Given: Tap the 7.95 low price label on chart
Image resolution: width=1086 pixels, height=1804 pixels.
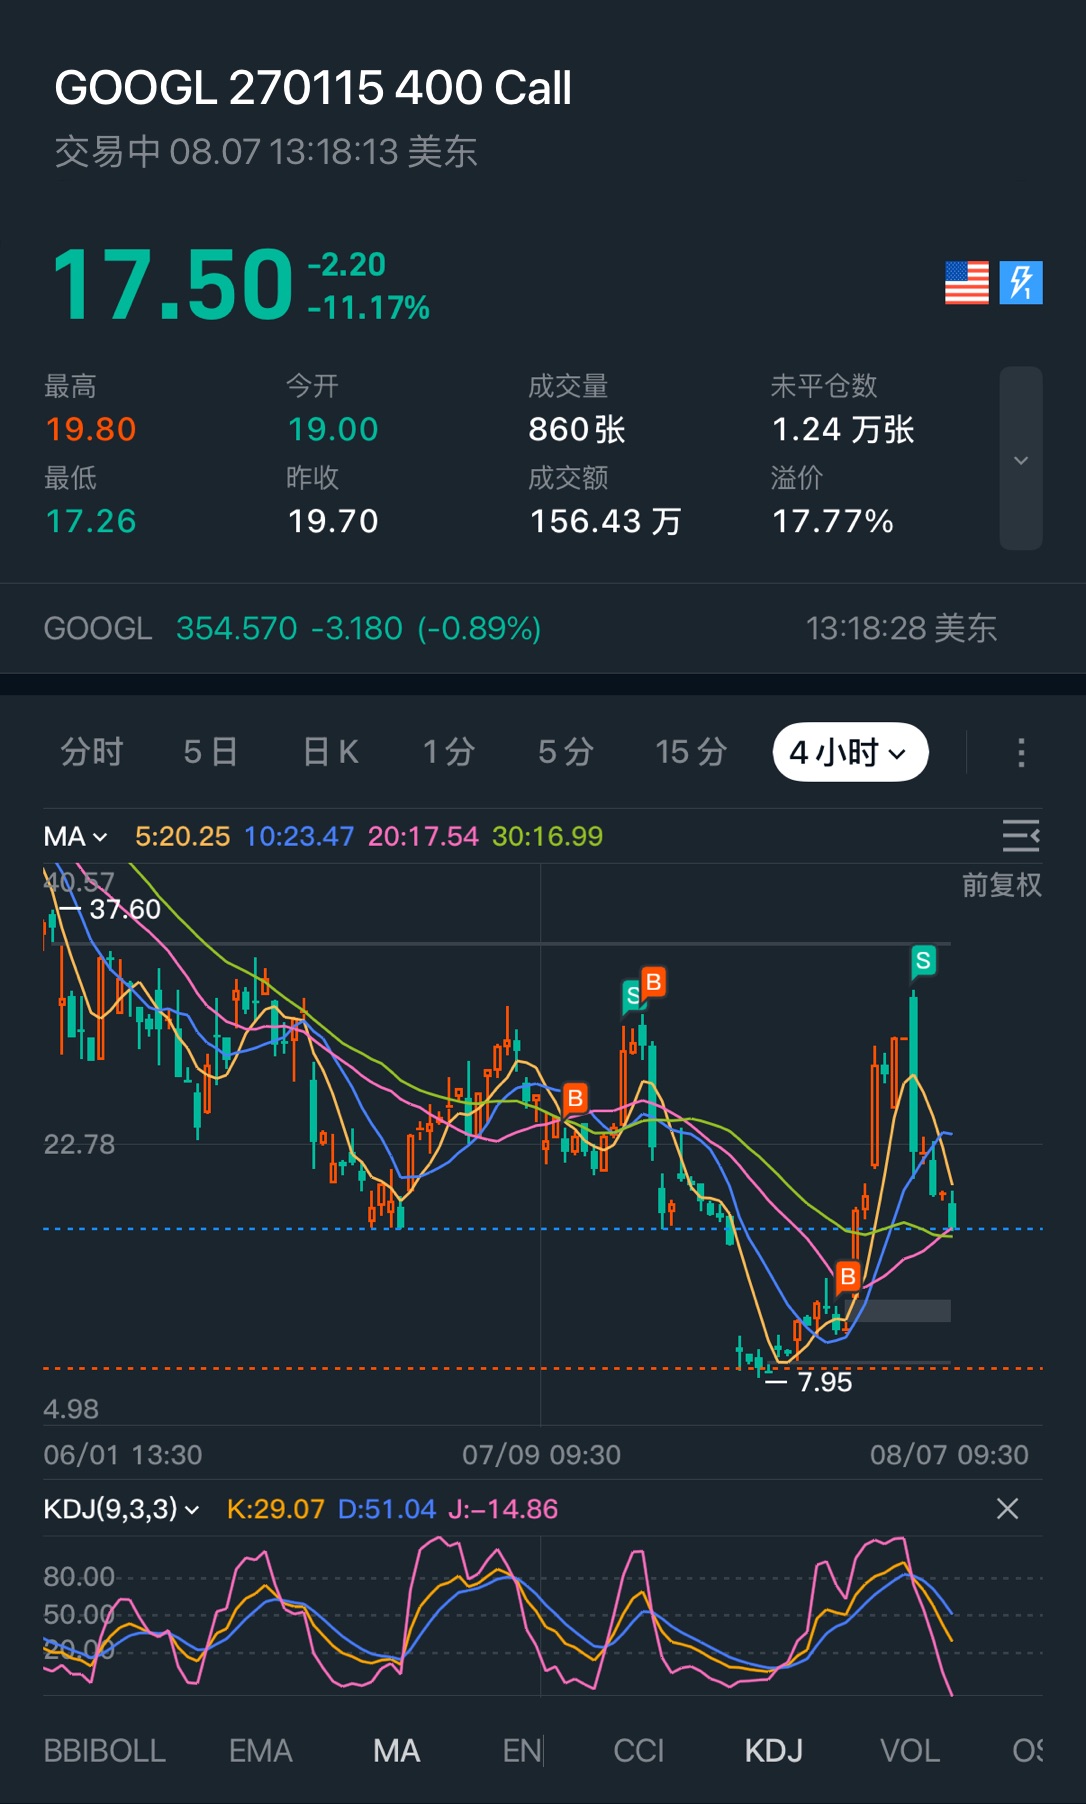Looking at the screenshot, I should pyautogui.click(x=824, y=1382).
